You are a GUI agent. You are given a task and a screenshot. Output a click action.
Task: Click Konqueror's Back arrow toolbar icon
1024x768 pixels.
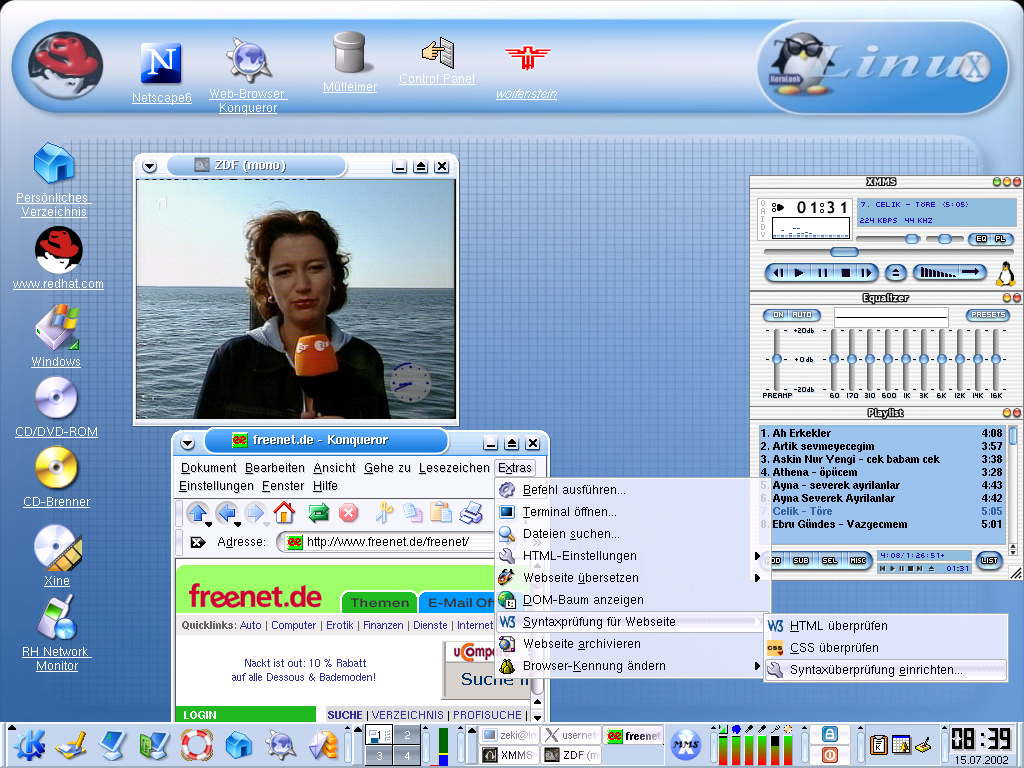pos(226,512)
